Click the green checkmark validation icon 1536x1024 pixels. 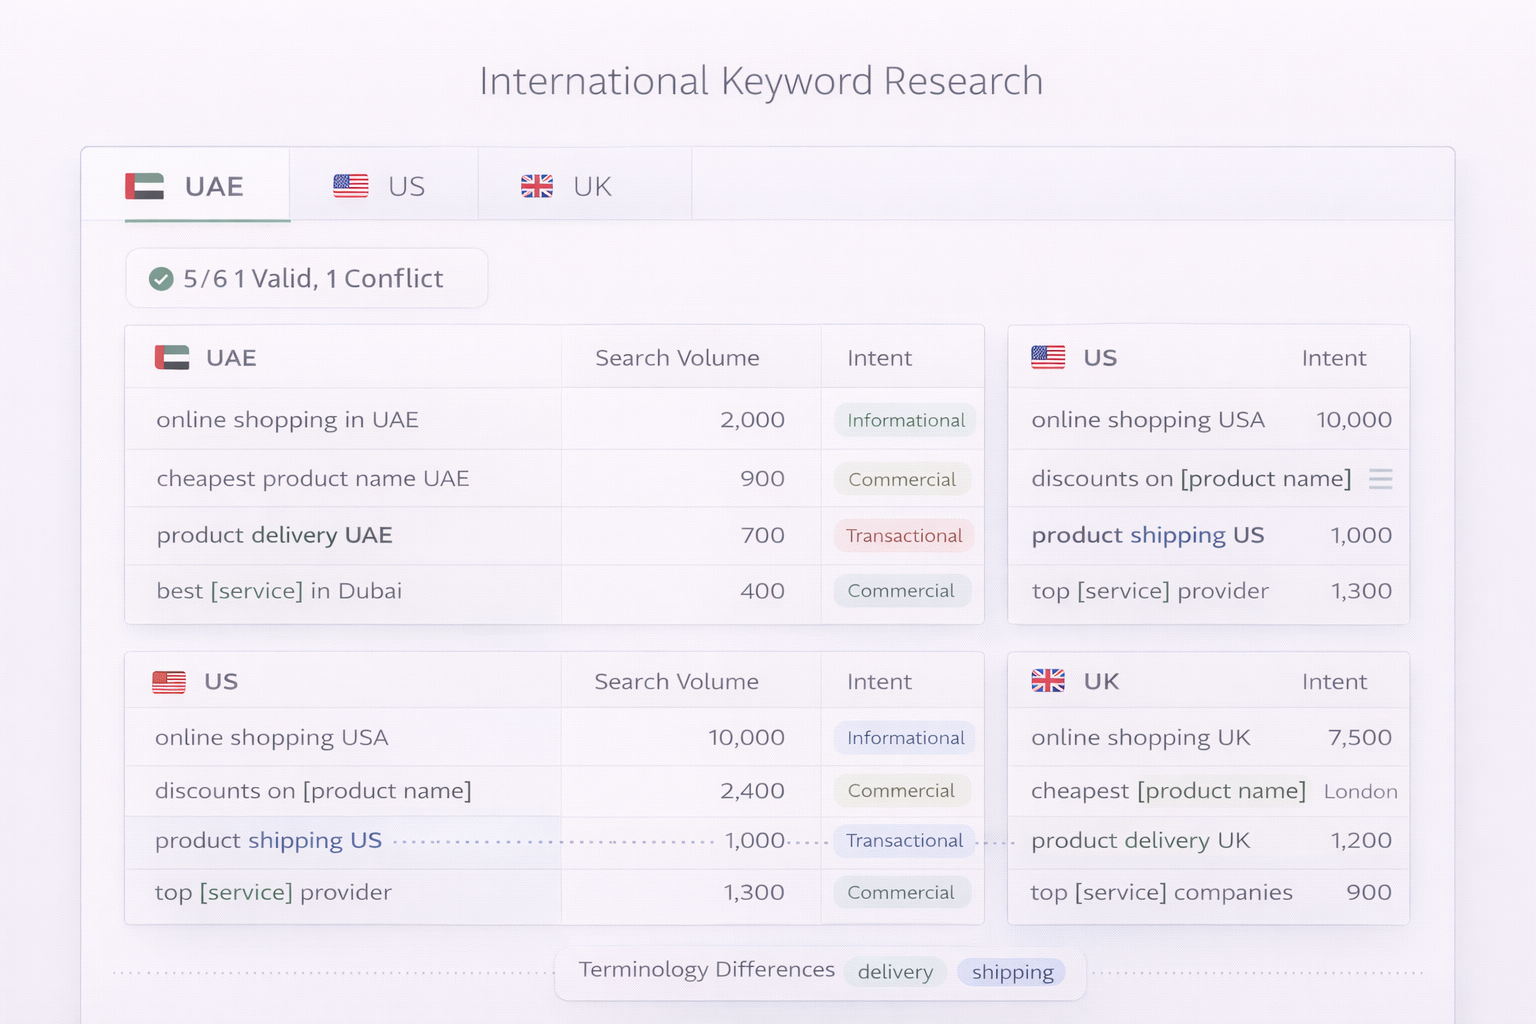click(x=162, y=278)
